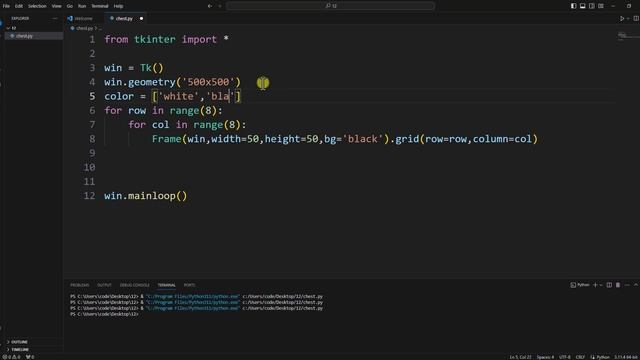
Task: Split the terminal
Action: (609, 285)
